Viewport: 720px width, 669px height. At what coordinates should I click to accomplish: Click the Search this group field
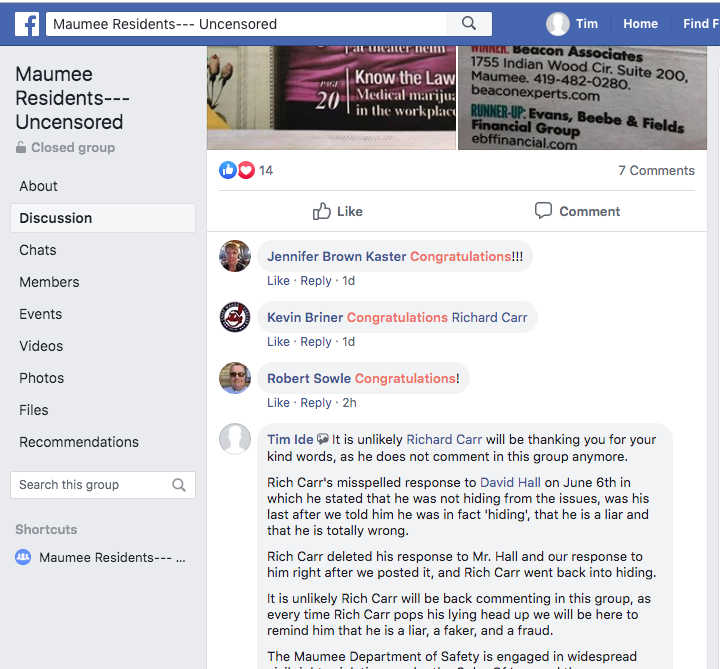click(103, 485)
